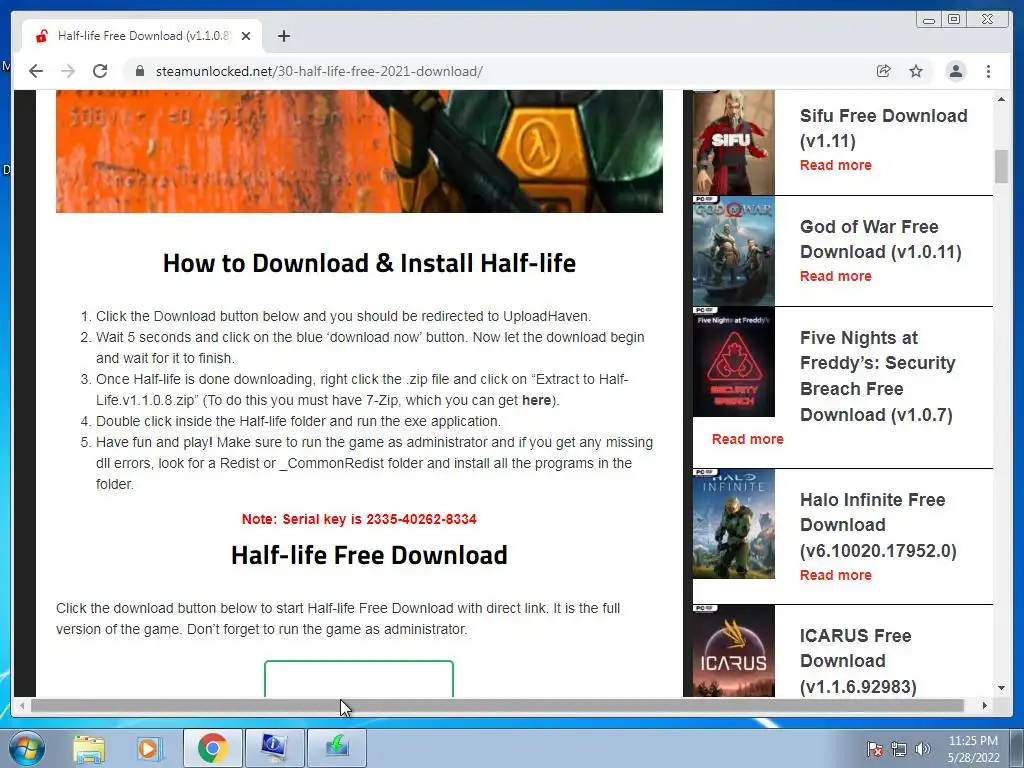
Task: Click the Show desktop strip beside the clock
Action: [x=1018, y=748]
